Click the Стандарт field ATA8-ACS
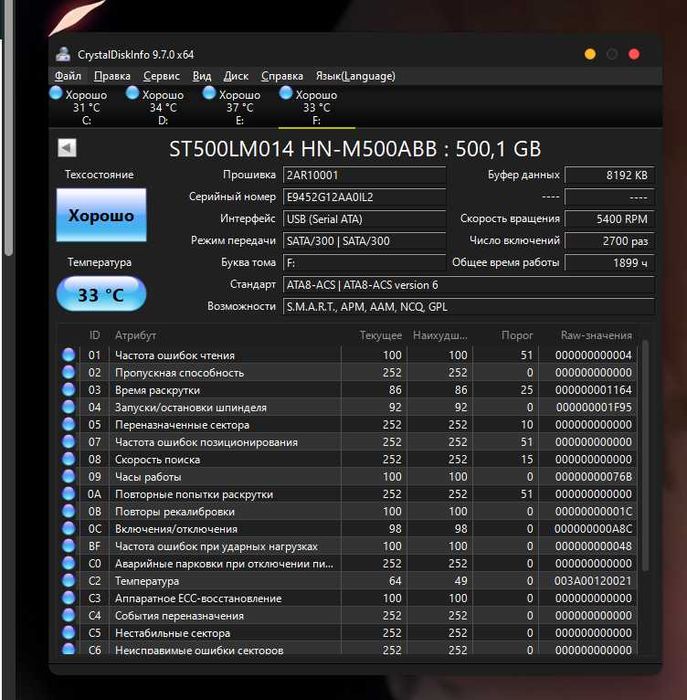Viewport: 687px width, 700px height. coord(469,285)
